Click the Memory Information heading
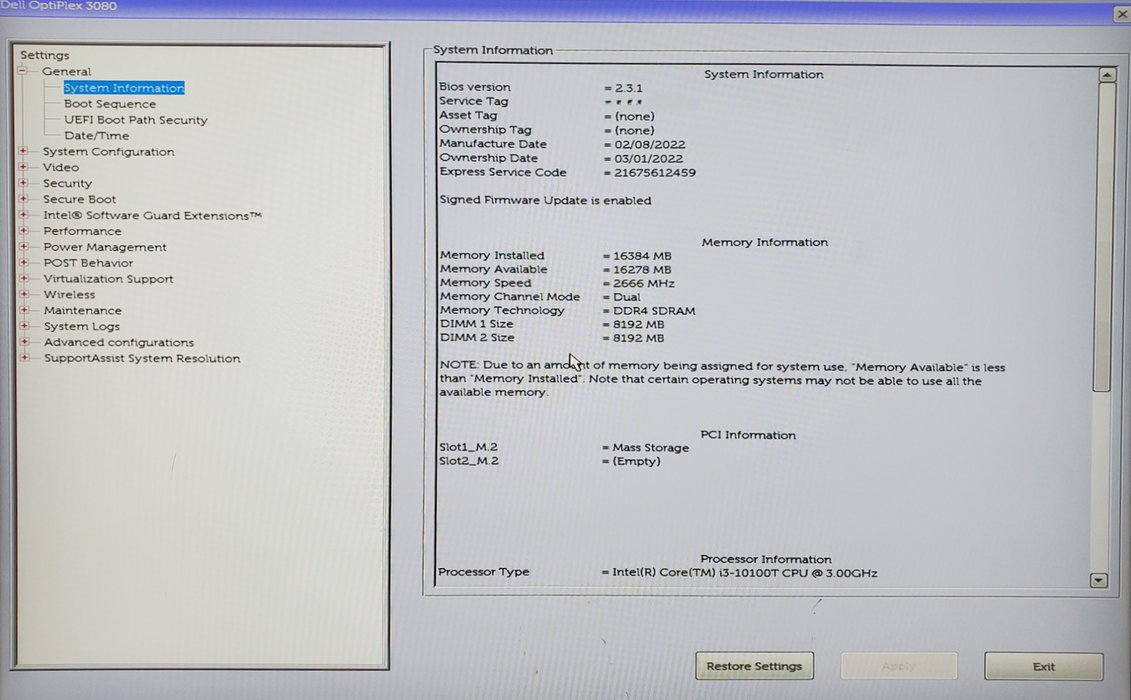Image resolution: width=1131 pixels, height=700 pixels. pos(765,242)
